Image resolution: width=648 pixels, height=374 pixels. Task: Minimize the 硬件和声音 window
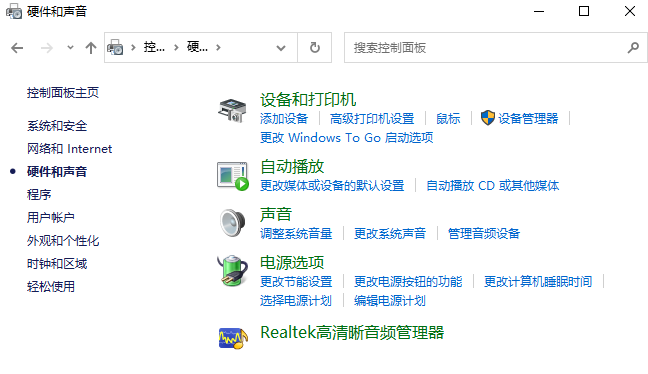pos(539,11)
